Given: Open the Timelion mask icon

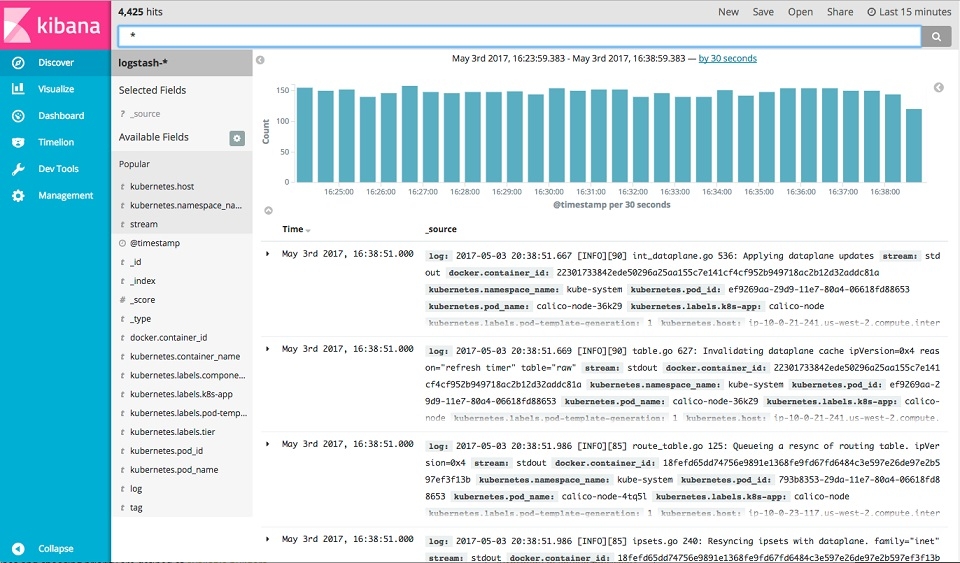Looking at the screenshot, I should pos(18,142).
